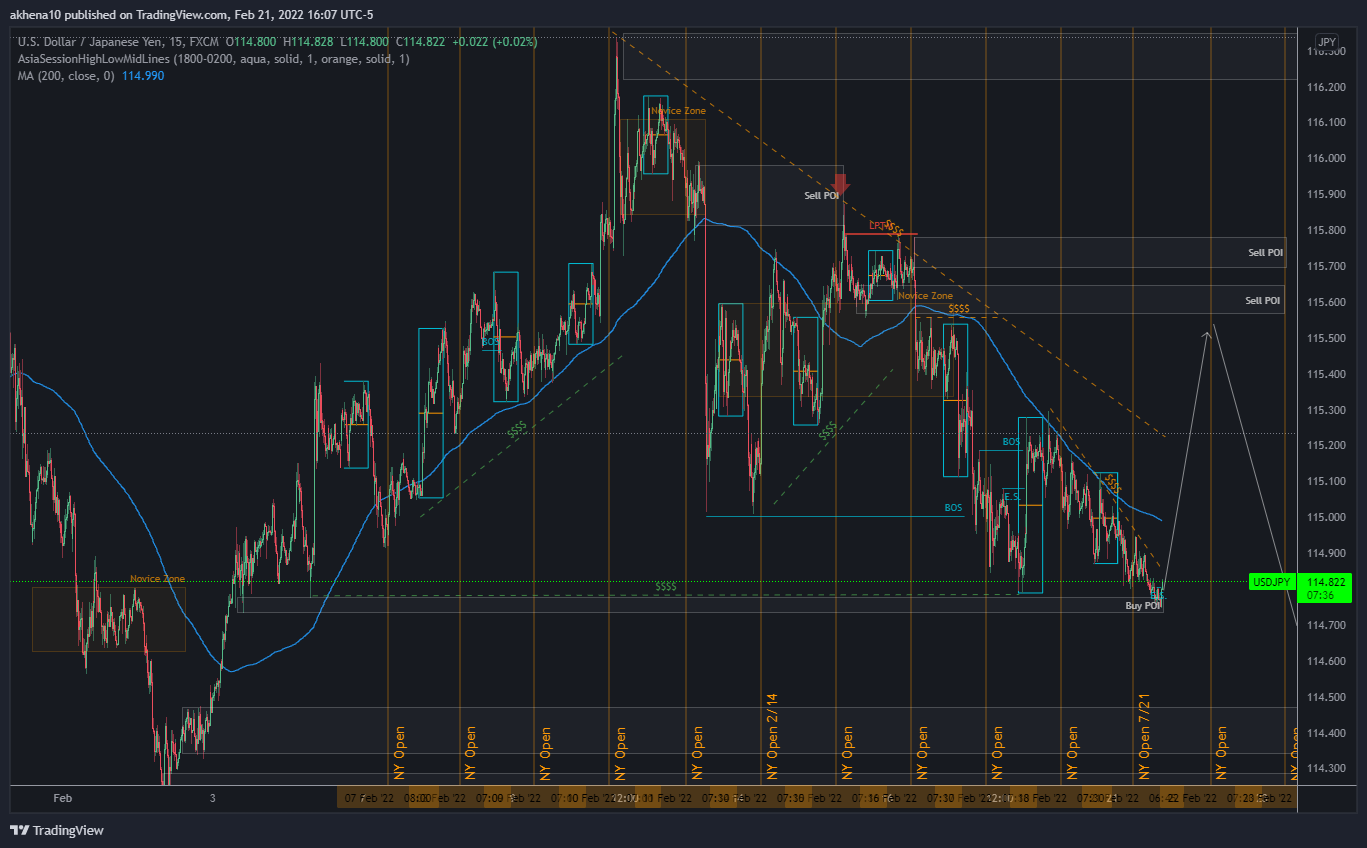Click the 114.300 price axis label

click(1325, 769)
